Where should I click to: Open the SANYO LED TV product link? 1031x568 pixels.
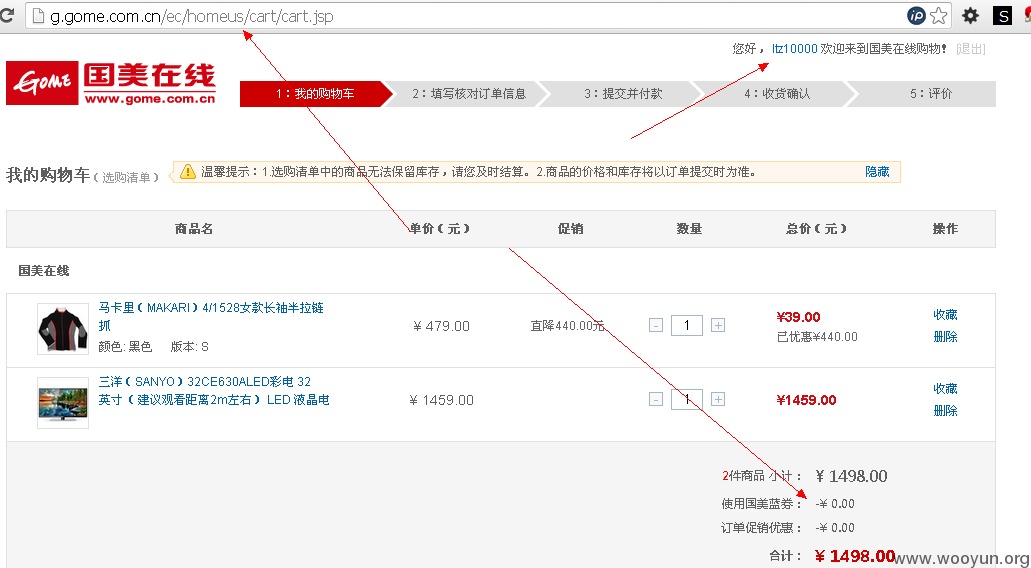[214, 390]
